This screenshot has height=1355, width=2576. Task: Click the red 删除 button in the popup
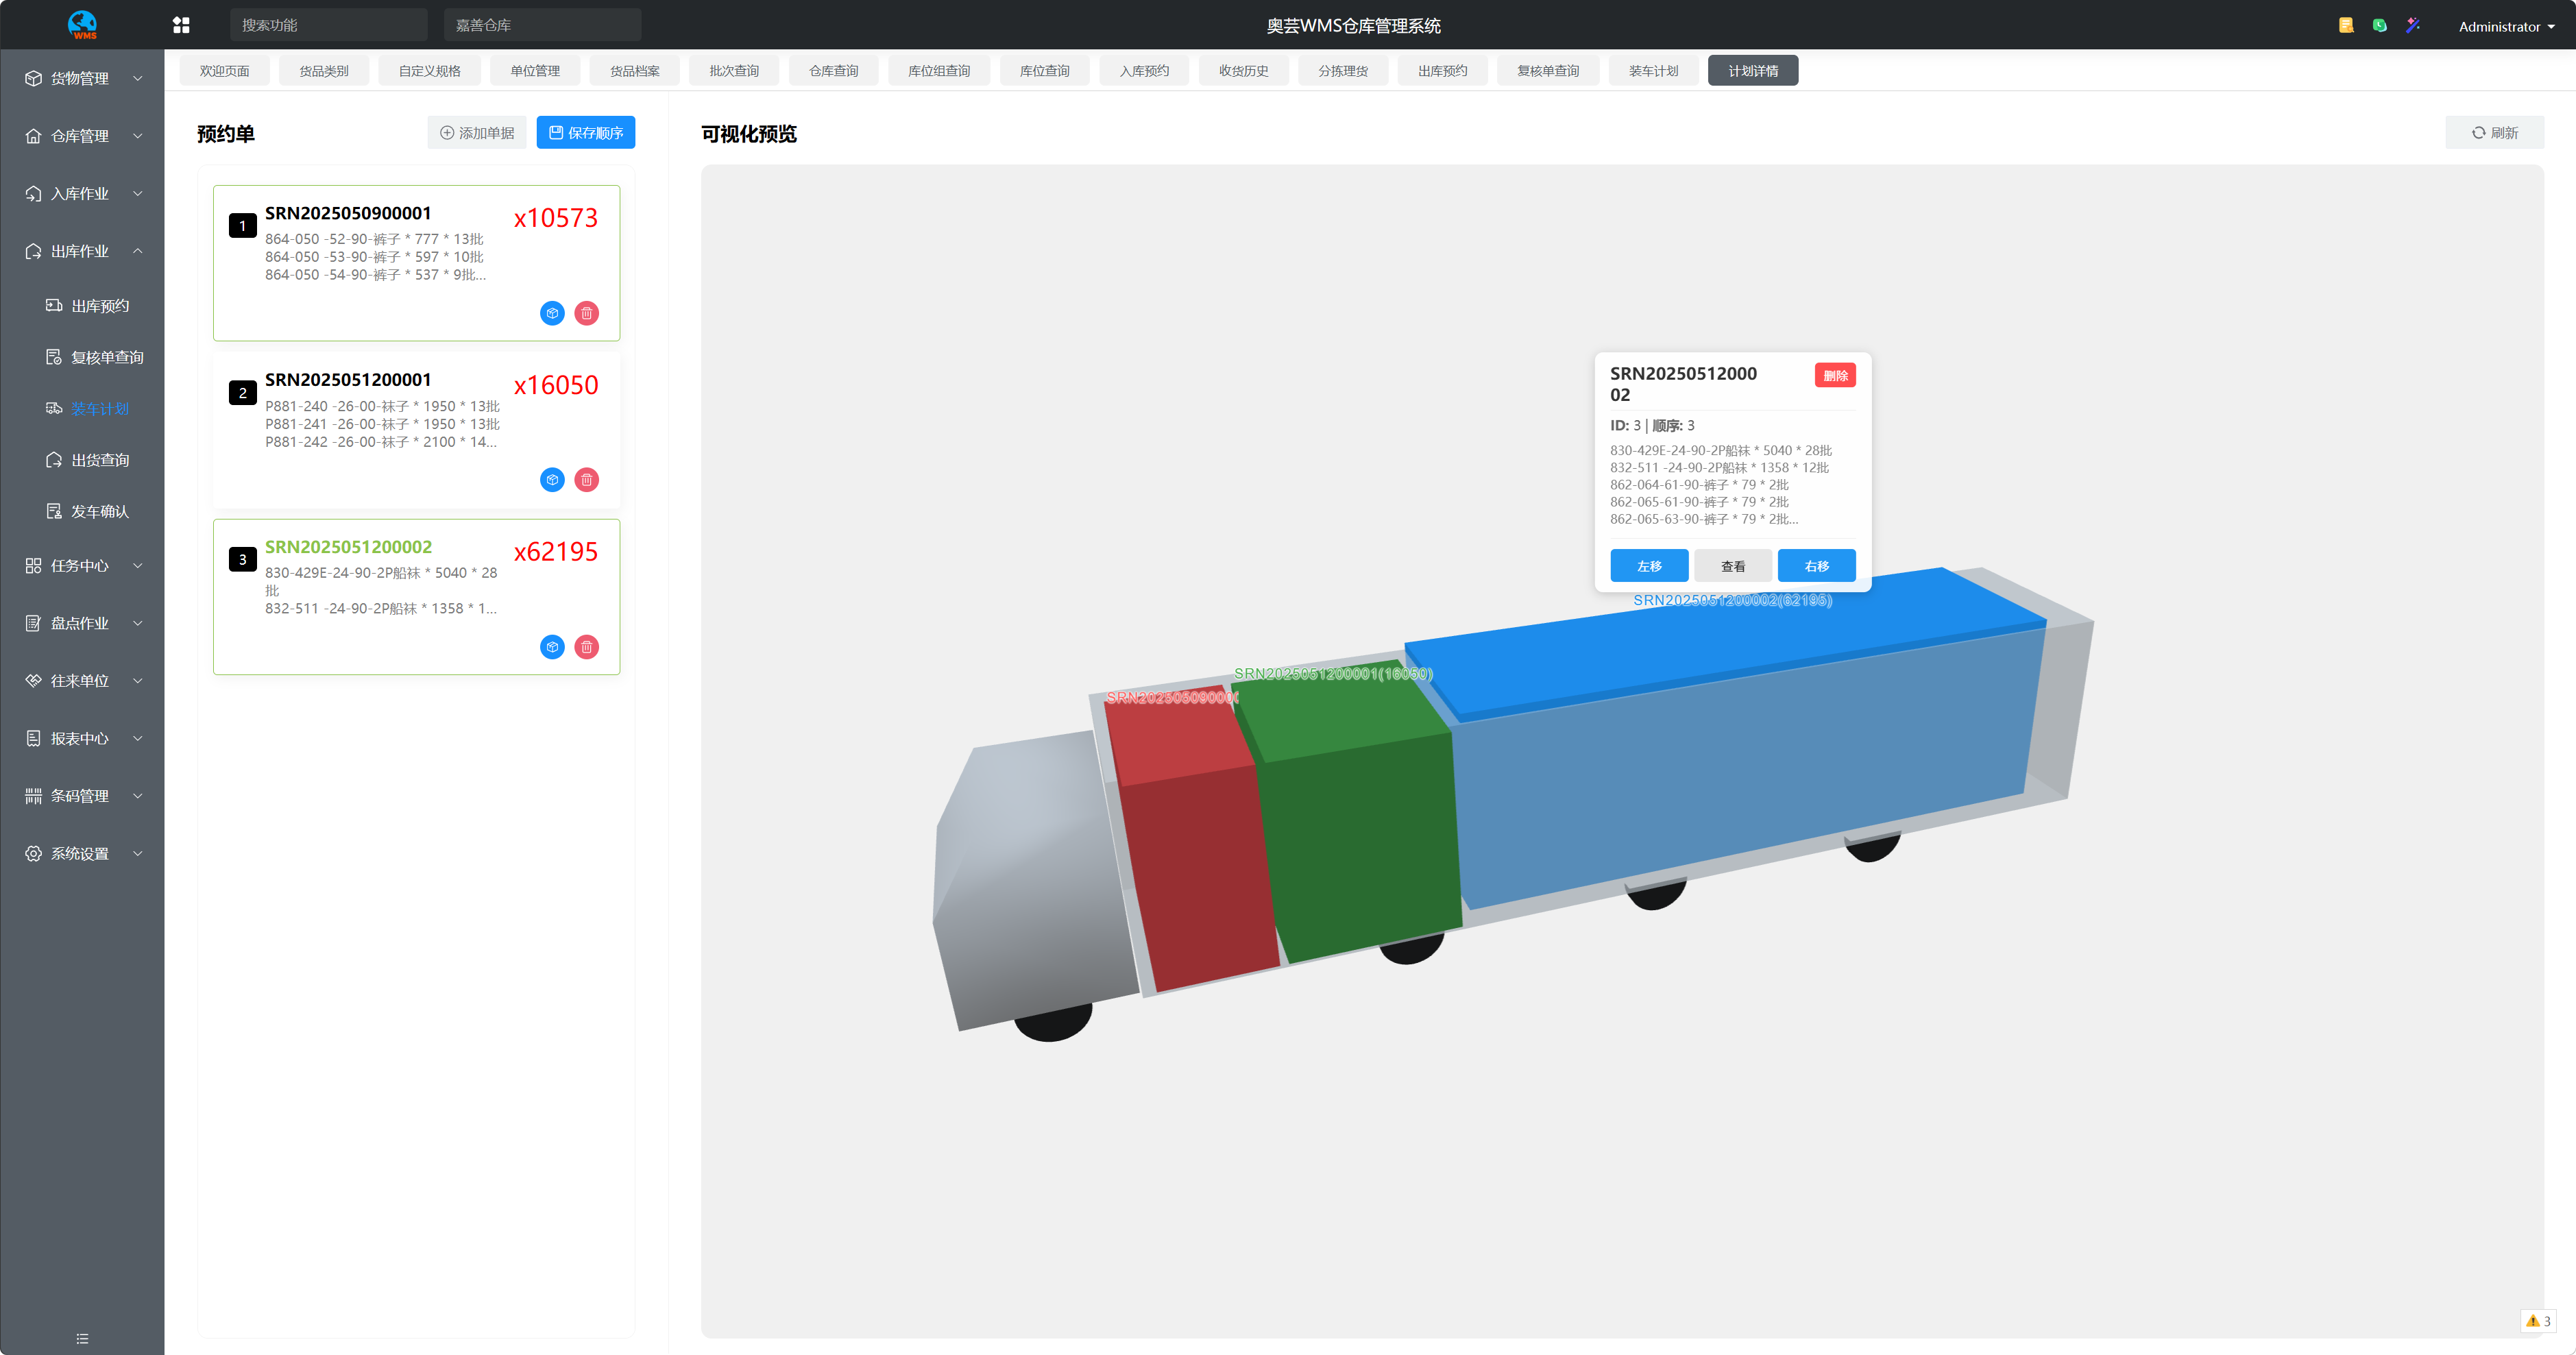click(x=1835, y=375)
